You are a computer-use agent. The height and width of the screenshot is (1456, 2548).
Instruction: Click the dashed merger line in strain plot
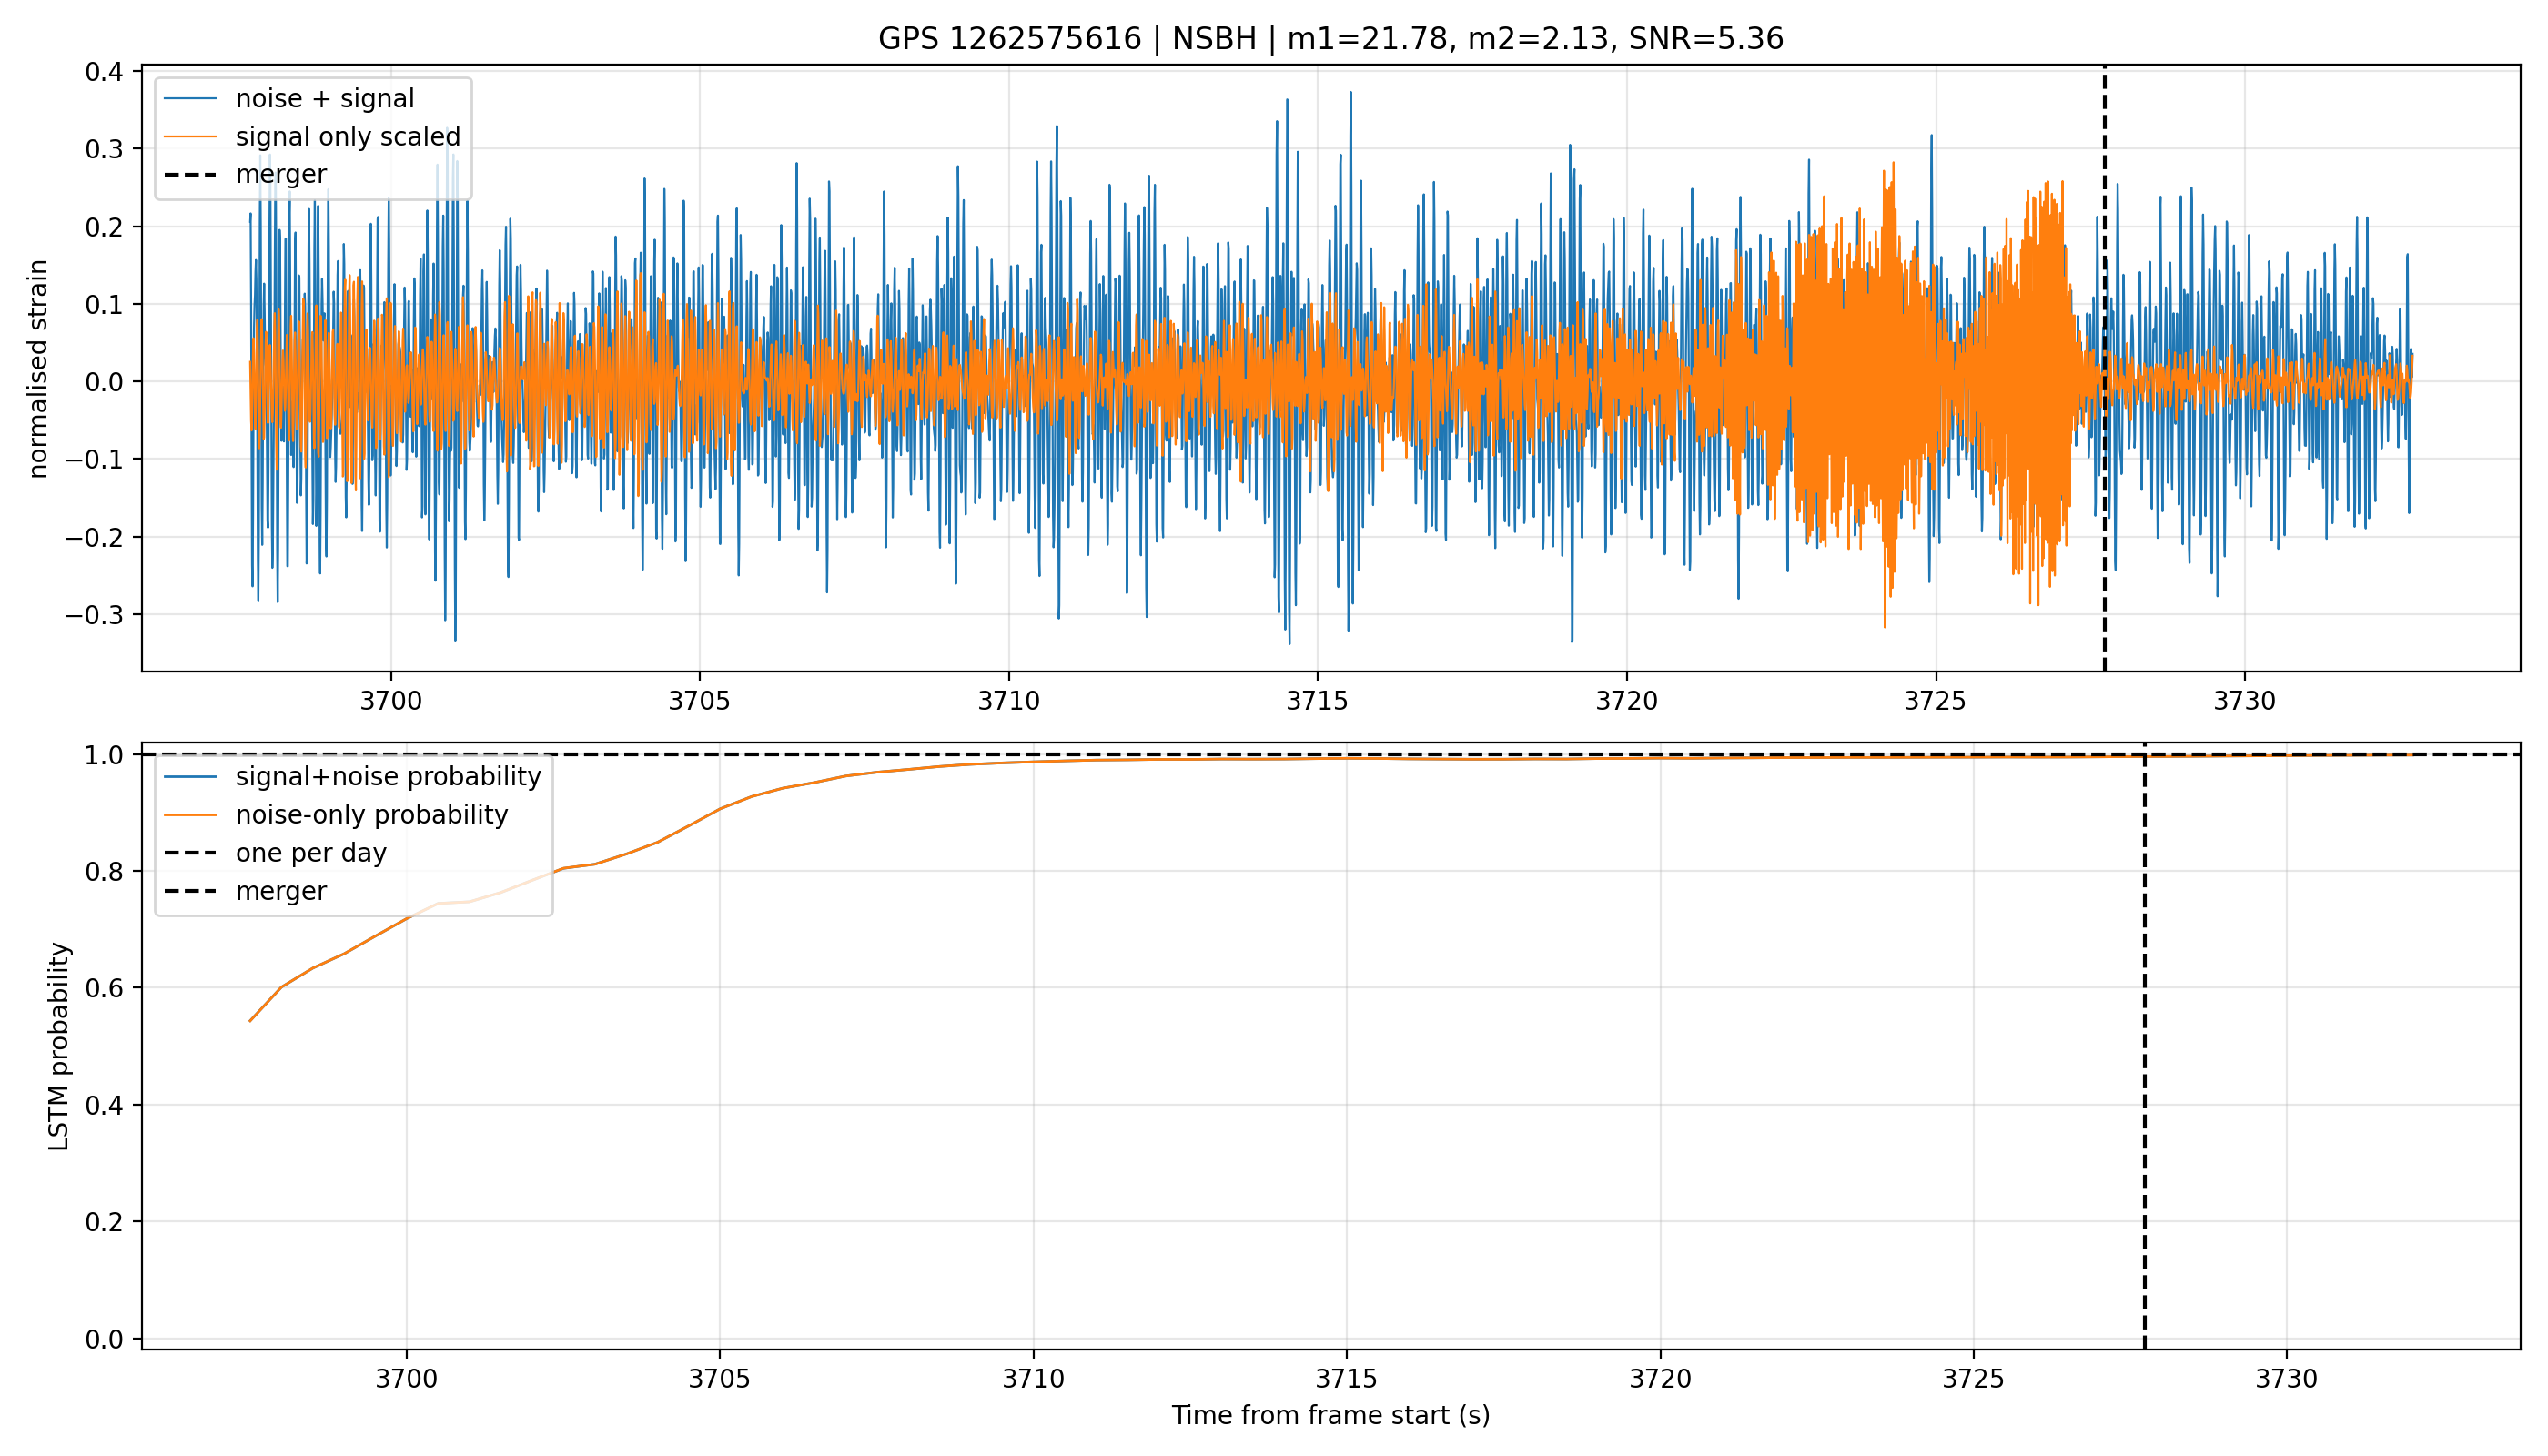(x=2105, y=368)
